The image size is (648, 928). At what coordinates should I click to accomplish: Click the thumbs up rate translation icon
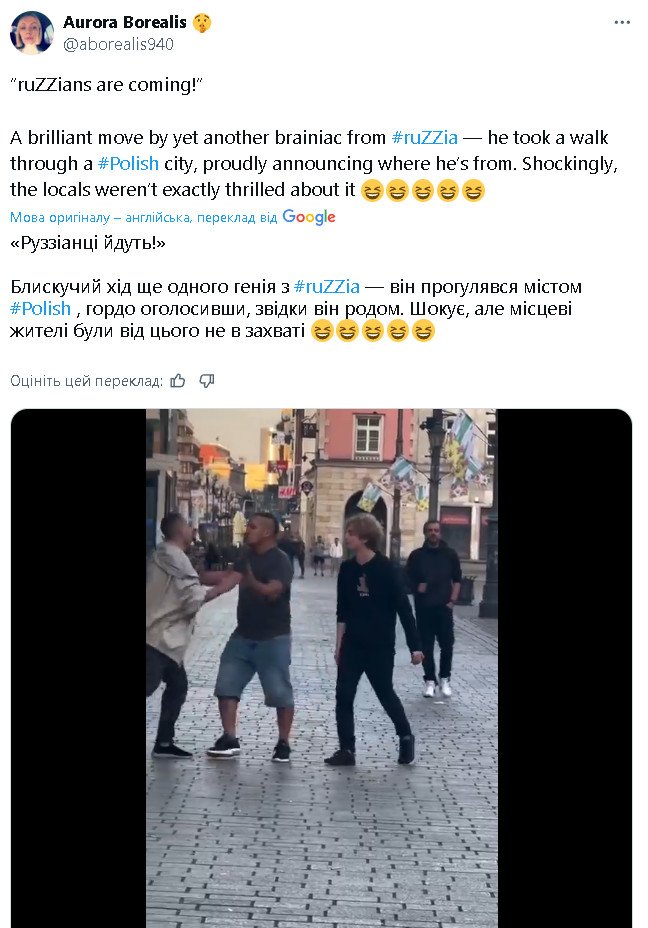tap(178, 381)
